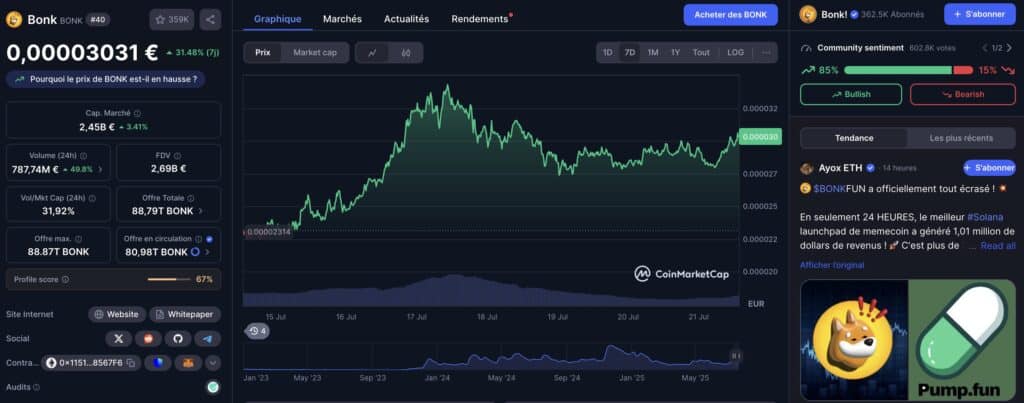The height and width of the screenshot is (403, 1024).
Task: Select Market cap chart mode
Action: (315, 53)
